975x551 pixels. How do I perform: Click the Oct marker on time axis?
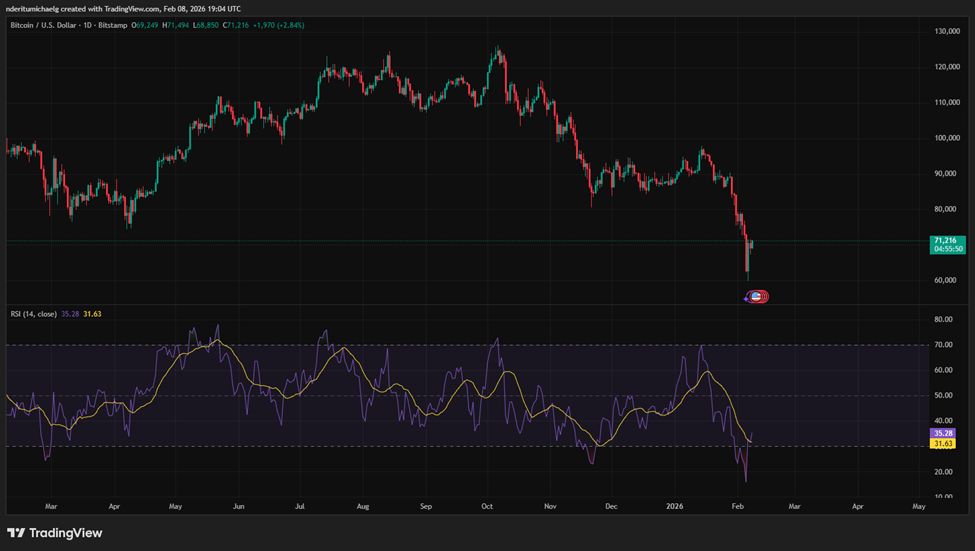coord(486,507)
